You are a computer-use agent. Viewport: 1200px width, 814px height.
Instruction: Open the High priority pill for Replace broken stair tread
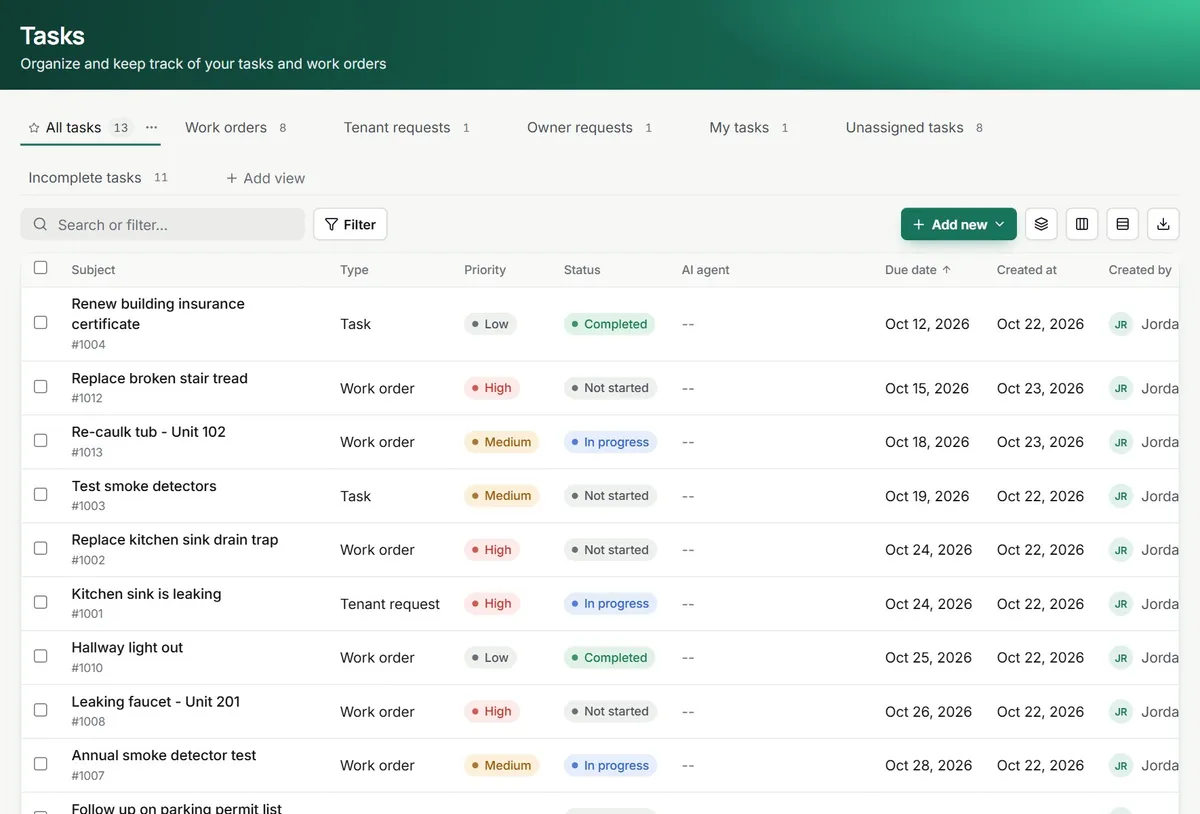(x=491, y=388)
